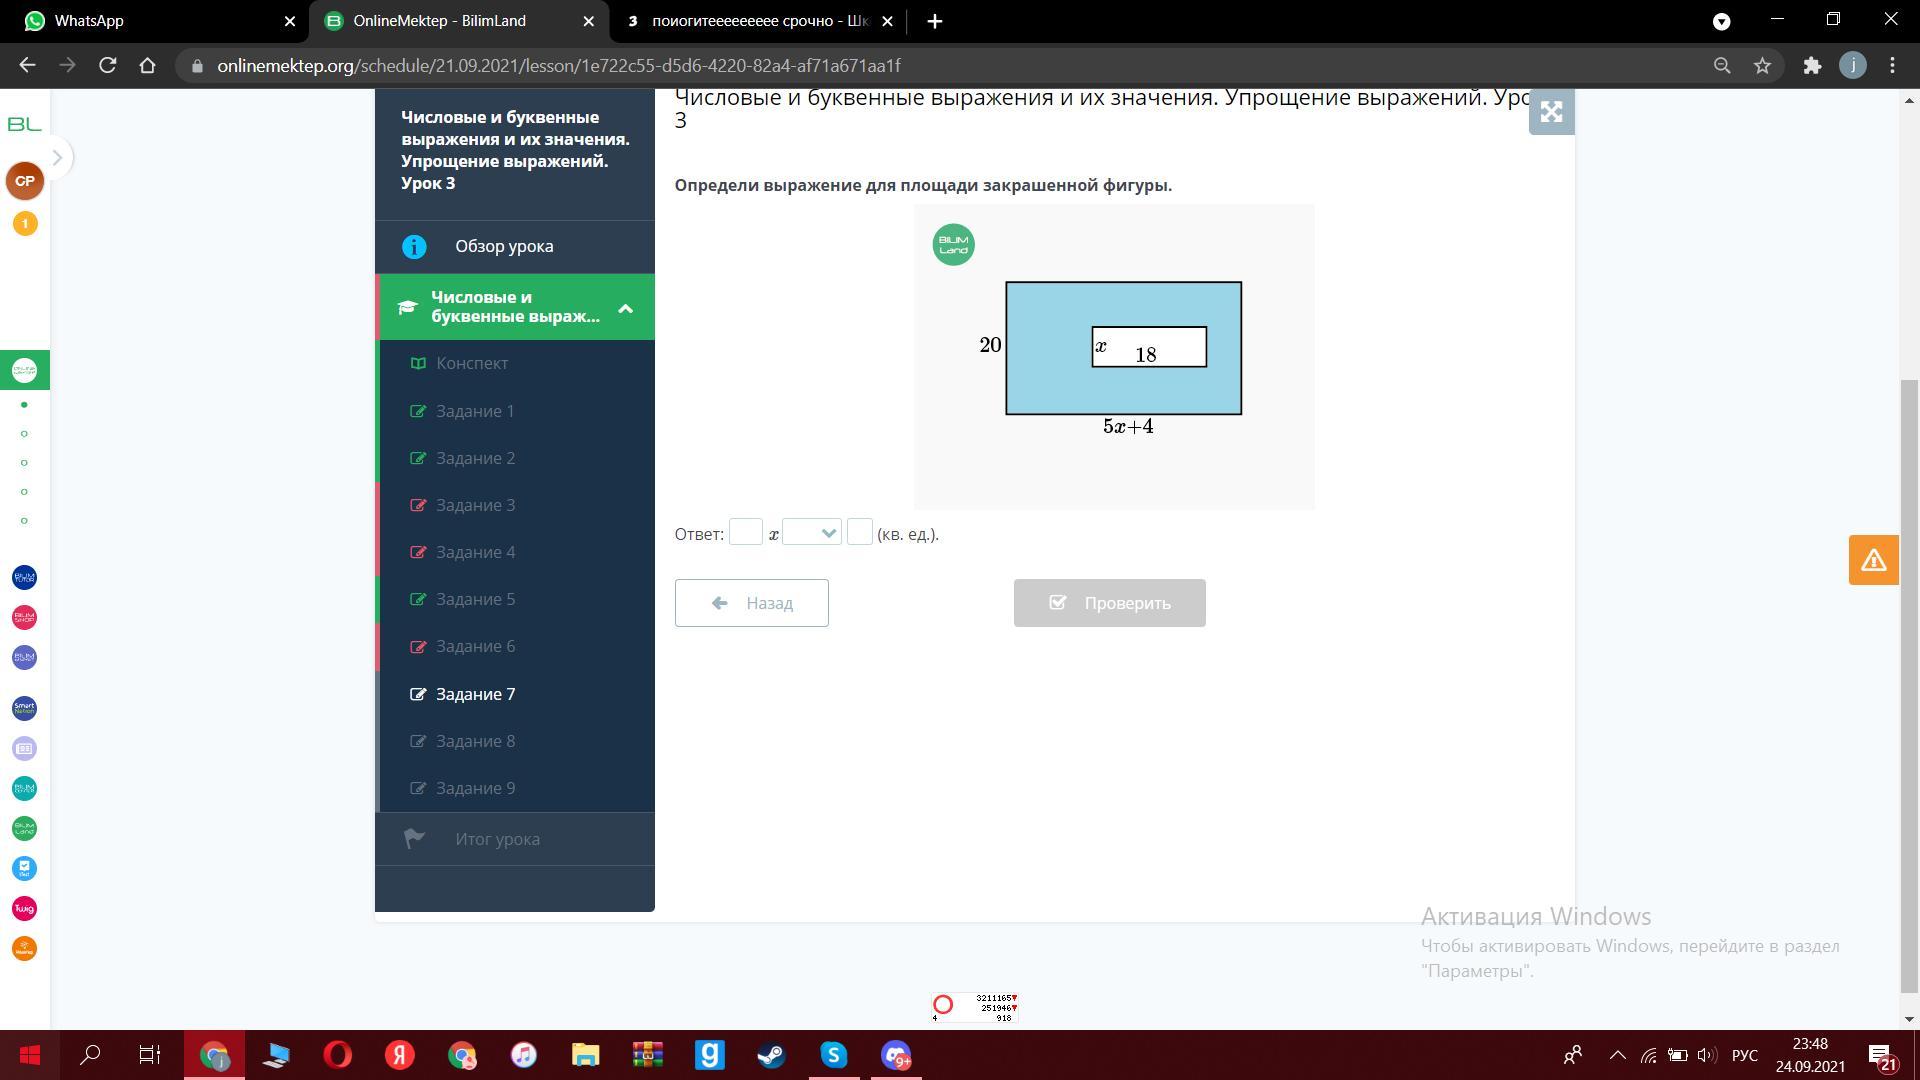Open Задание 8 in lesson menu
The height and width of the screenshot is (1080, 1920).
tap(475, 741)
